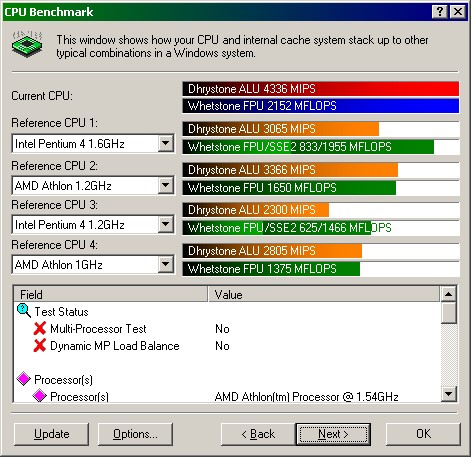The height and width of the screenshot is (457, 471).
Task: Click the title bar help question-mark button
Action: point(440,12)
